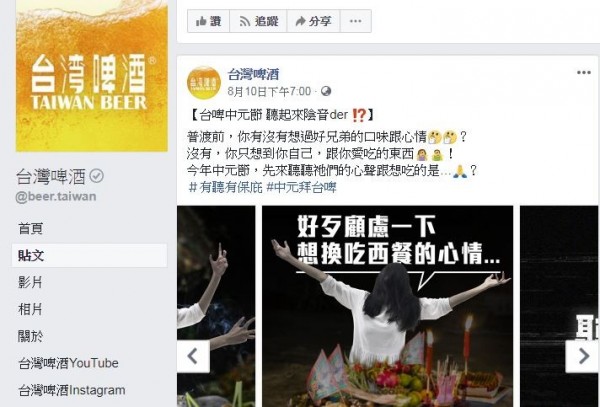Show the previous photo with the left arrow

tap(193, 356)
